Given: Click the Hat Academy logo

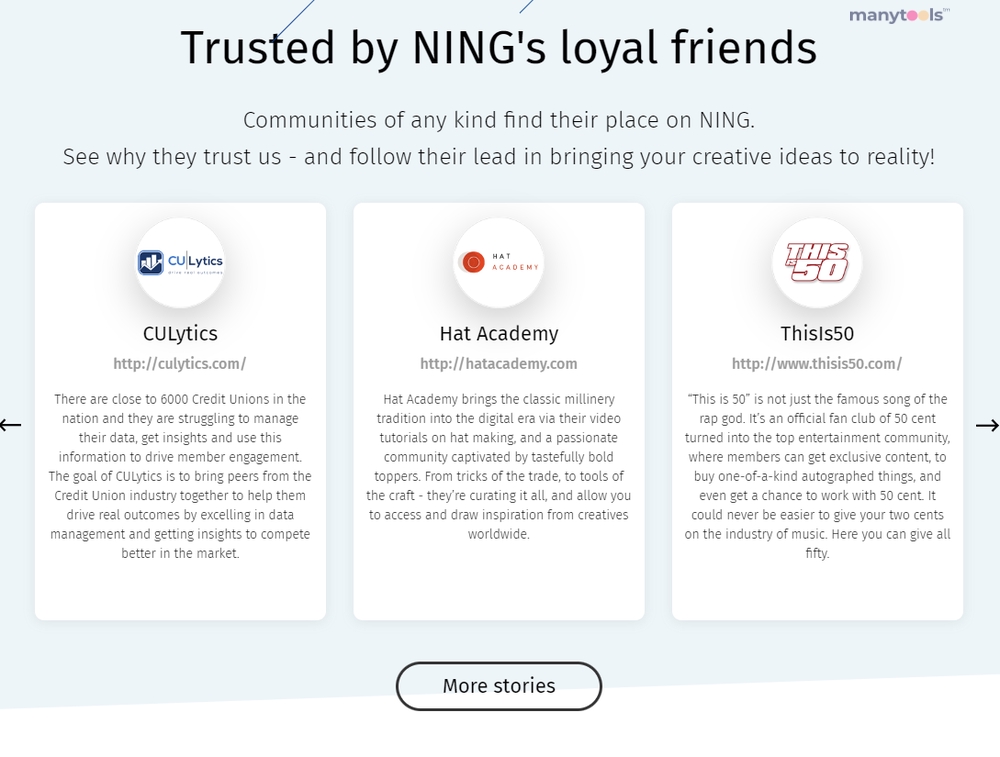Looking at the screenshot, I should click(x=499, y=262).
